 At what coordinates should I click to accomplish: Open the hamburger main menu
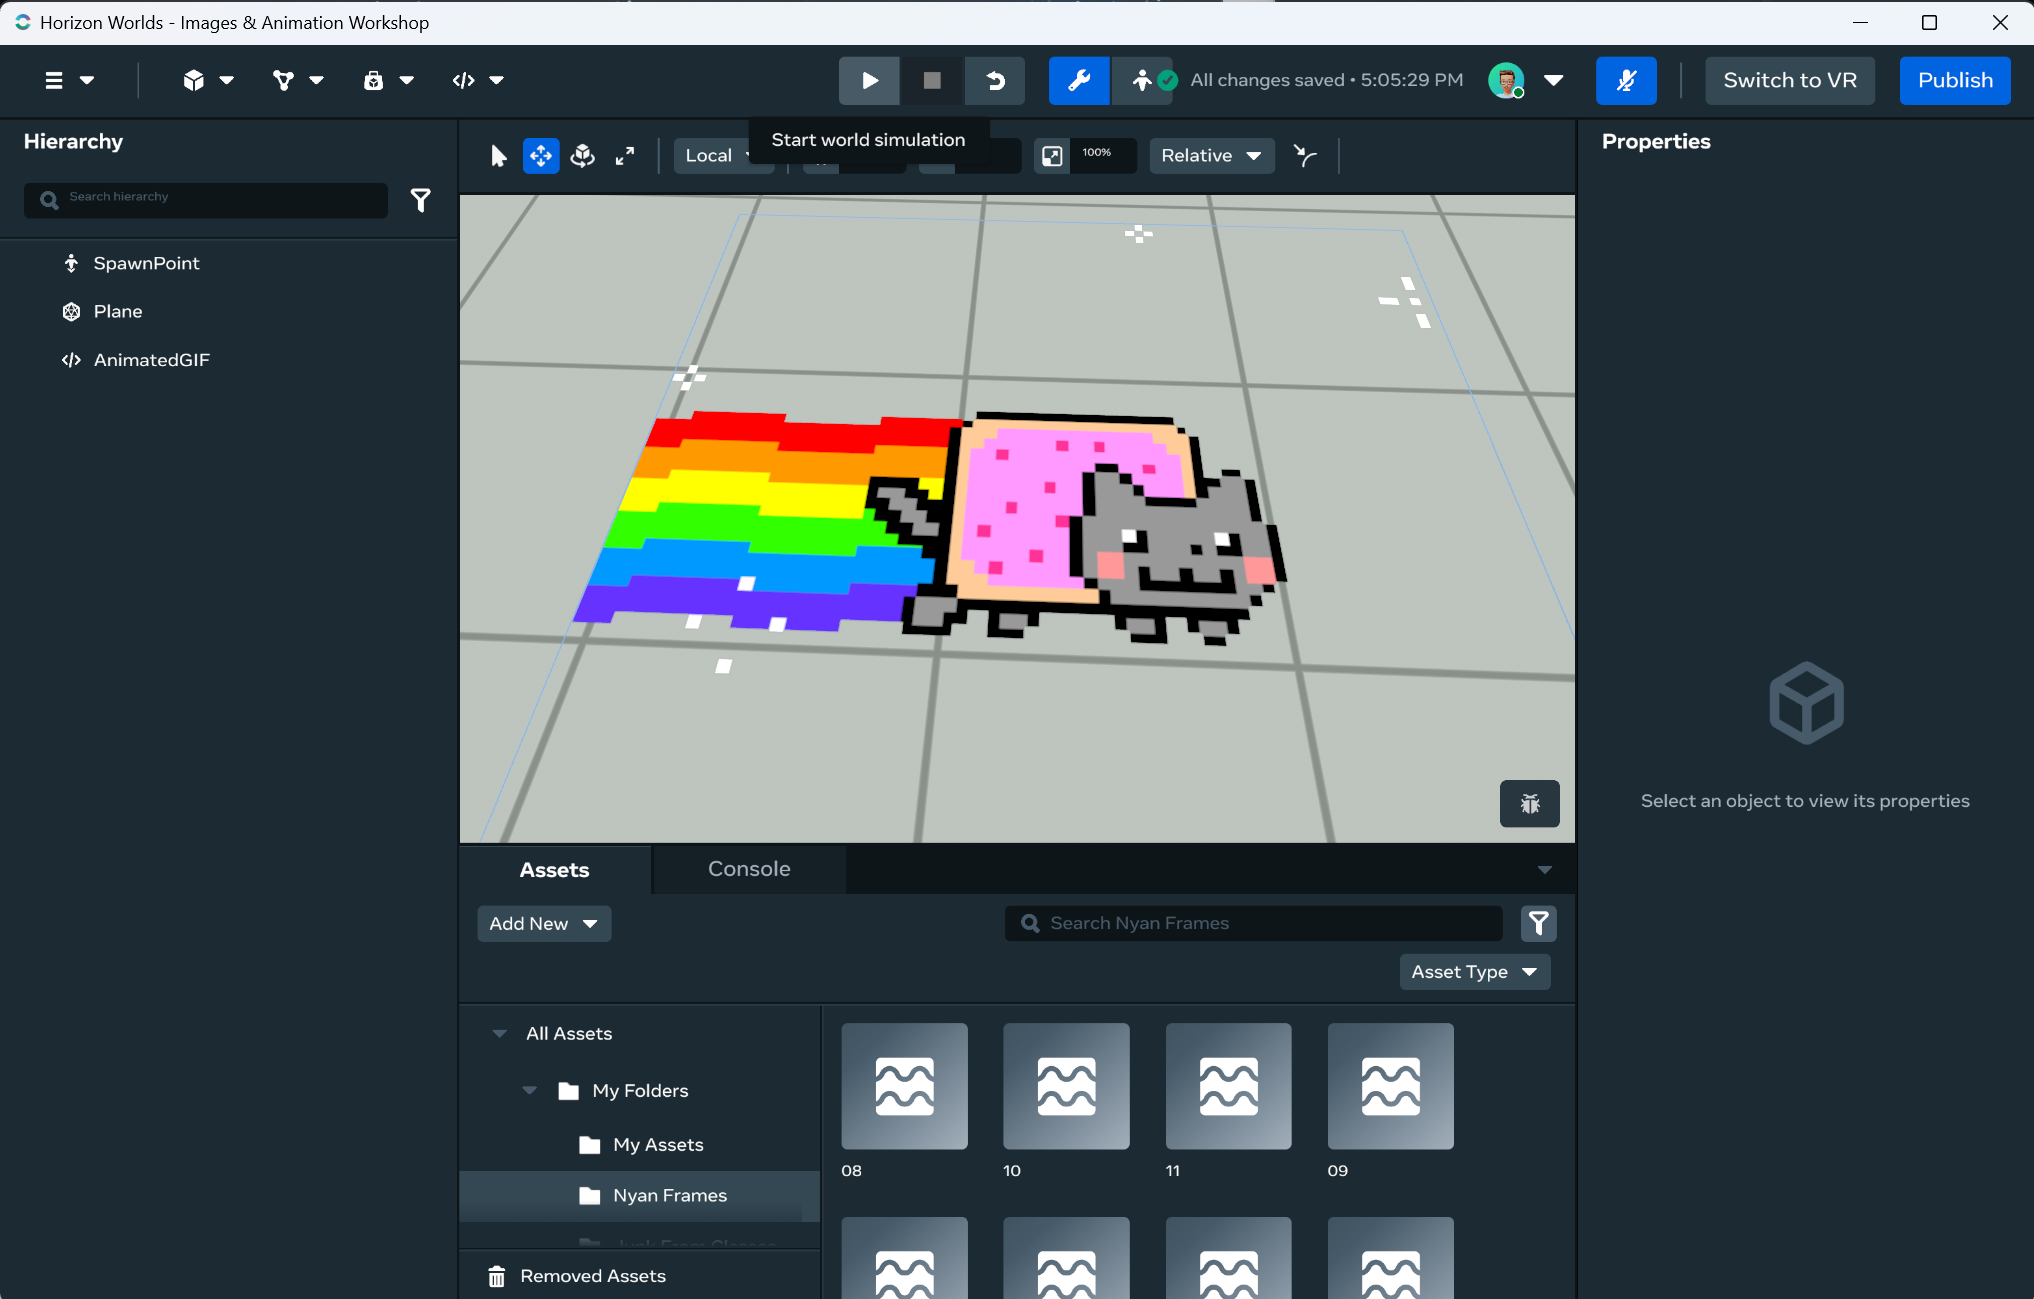[x=69, y=81]
